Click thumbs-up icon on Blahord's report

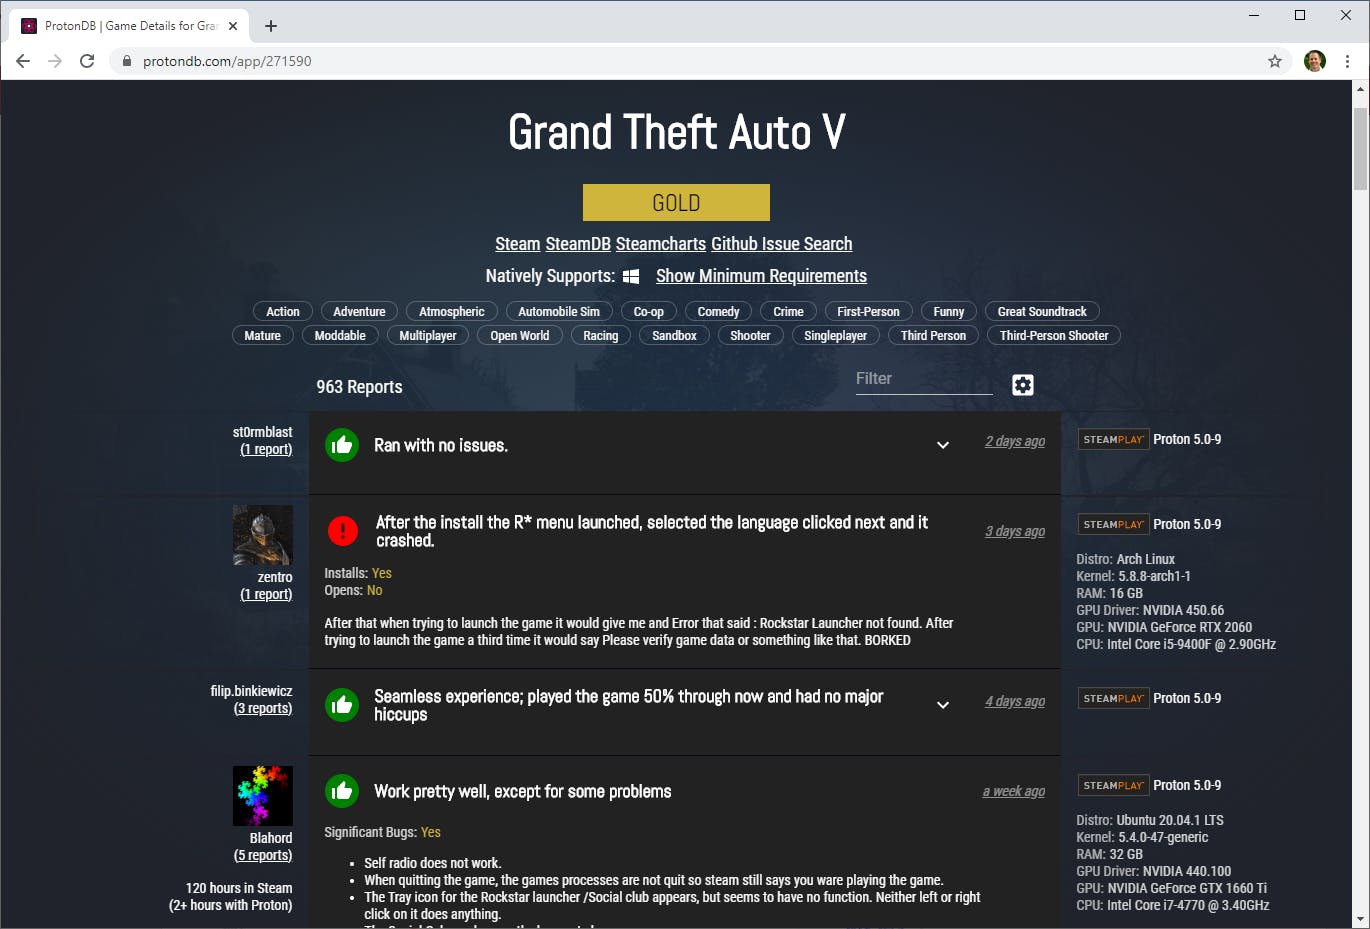pyautogui.click(x=342, y=791)
